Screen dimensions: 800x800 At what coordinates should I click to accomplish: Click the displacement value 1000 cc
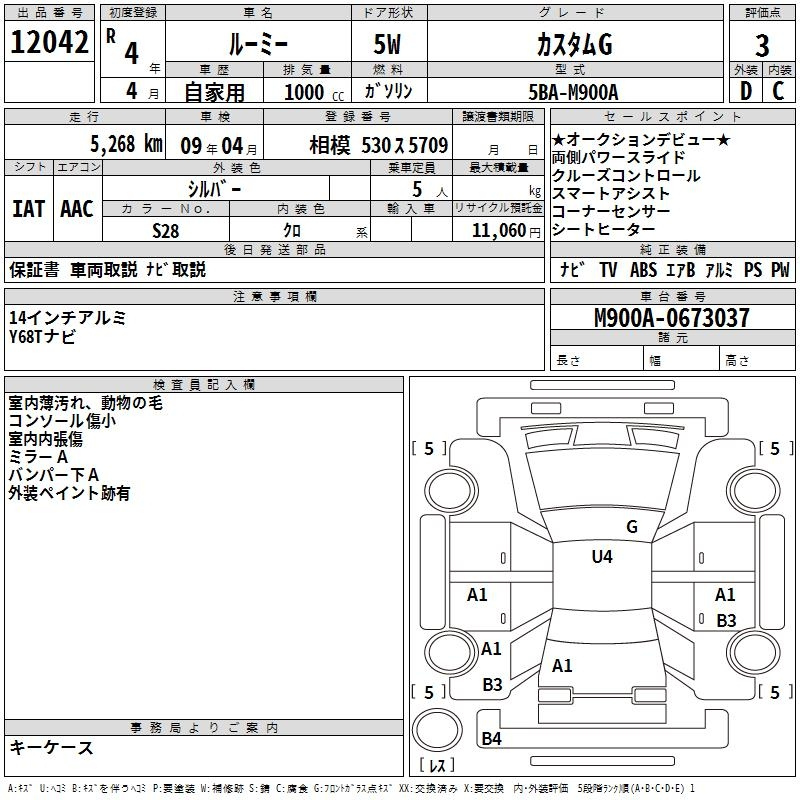[x=314, y=92]
